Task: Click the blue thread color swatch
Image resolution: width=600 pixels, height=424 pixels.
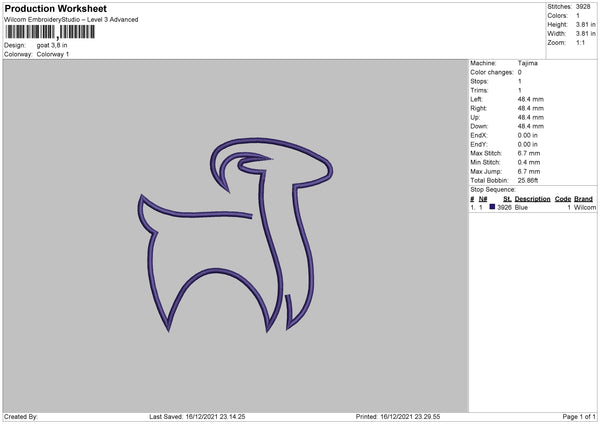Action: 492,207
